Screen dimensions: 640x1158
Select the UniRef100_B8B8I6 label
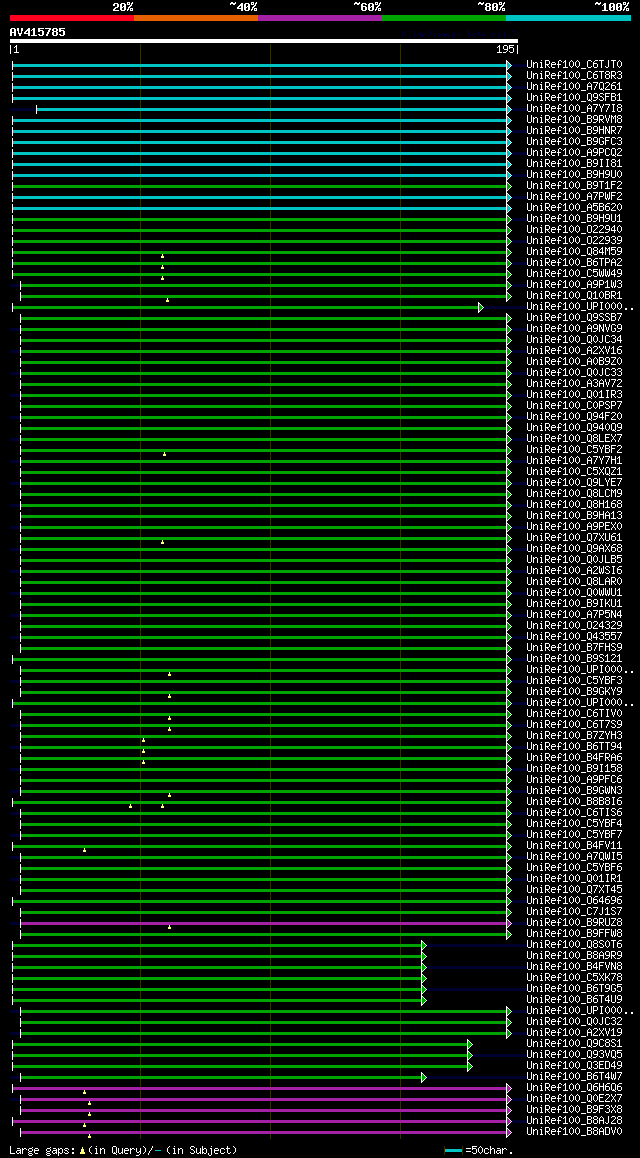pos(574,801)
